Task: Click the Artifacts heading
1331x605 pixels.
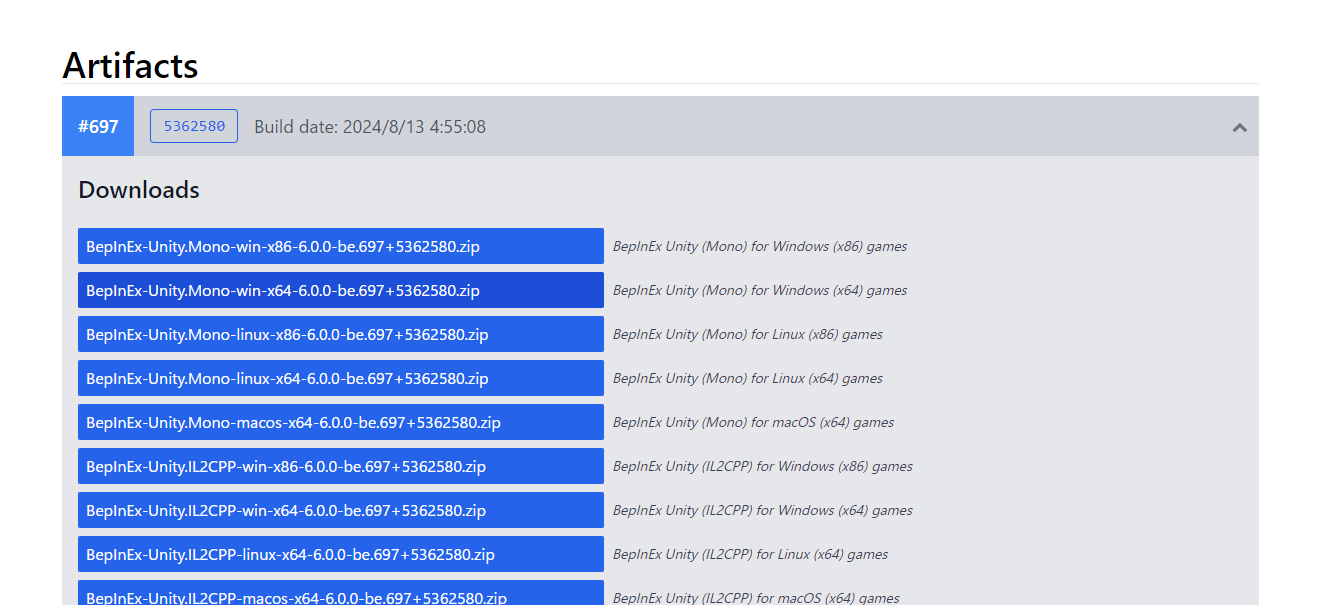Action: [x=130, y=65]
